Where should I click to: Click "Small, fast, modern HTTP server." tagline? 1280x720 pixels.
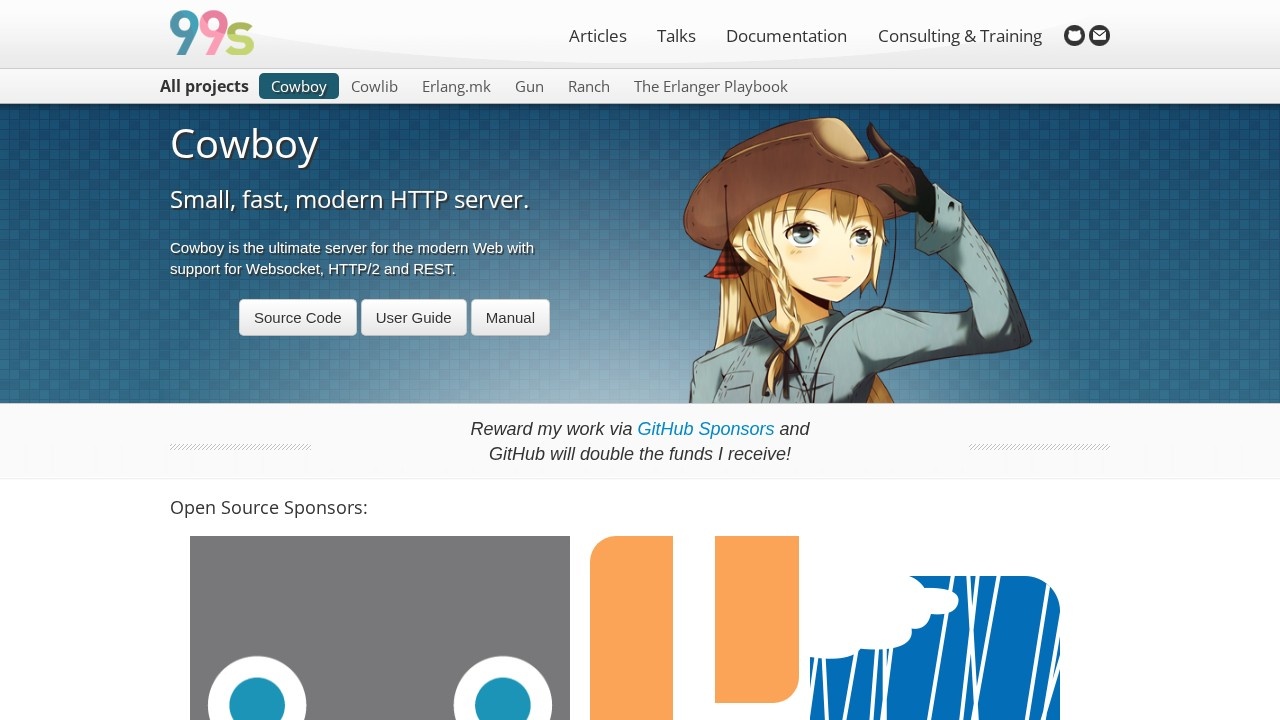[x=349, y=200]
